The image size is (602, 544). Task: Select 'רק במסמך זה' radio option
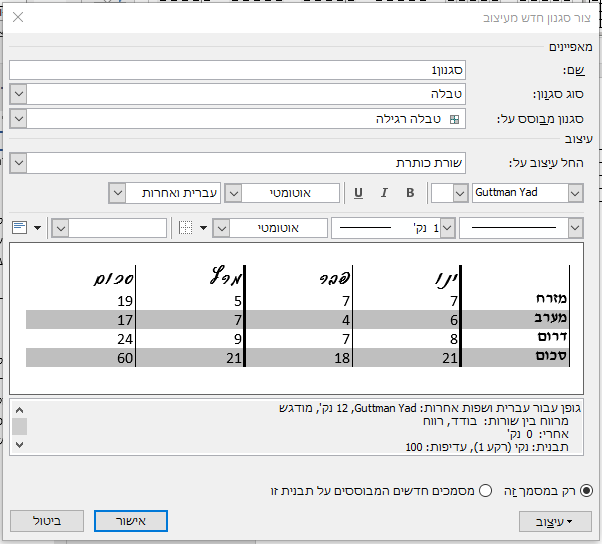(x=586, y=491)
